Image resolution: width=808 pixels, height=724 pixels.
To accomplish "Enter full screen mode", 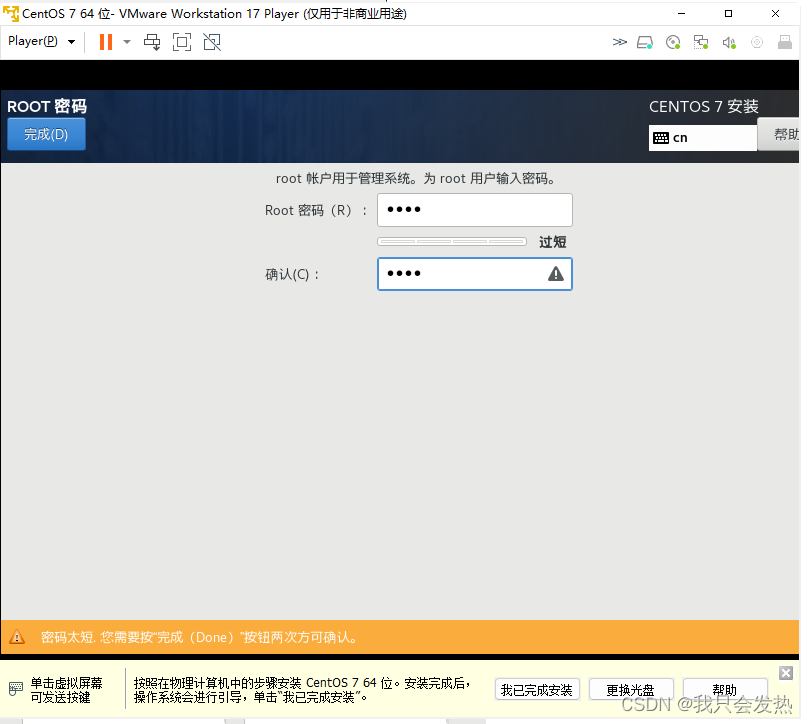I will point(182,42).
